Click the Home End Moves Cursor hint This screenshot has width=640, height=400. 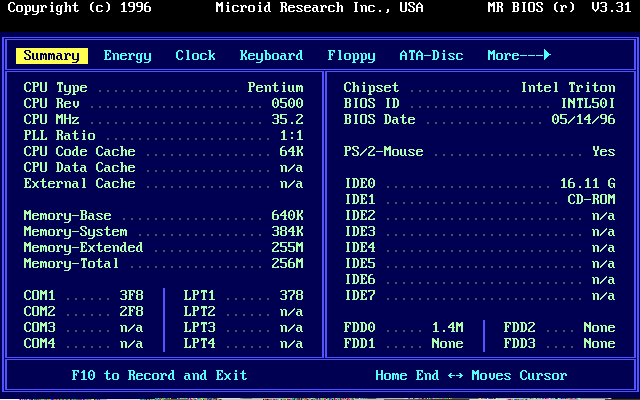tap(471, 375)
